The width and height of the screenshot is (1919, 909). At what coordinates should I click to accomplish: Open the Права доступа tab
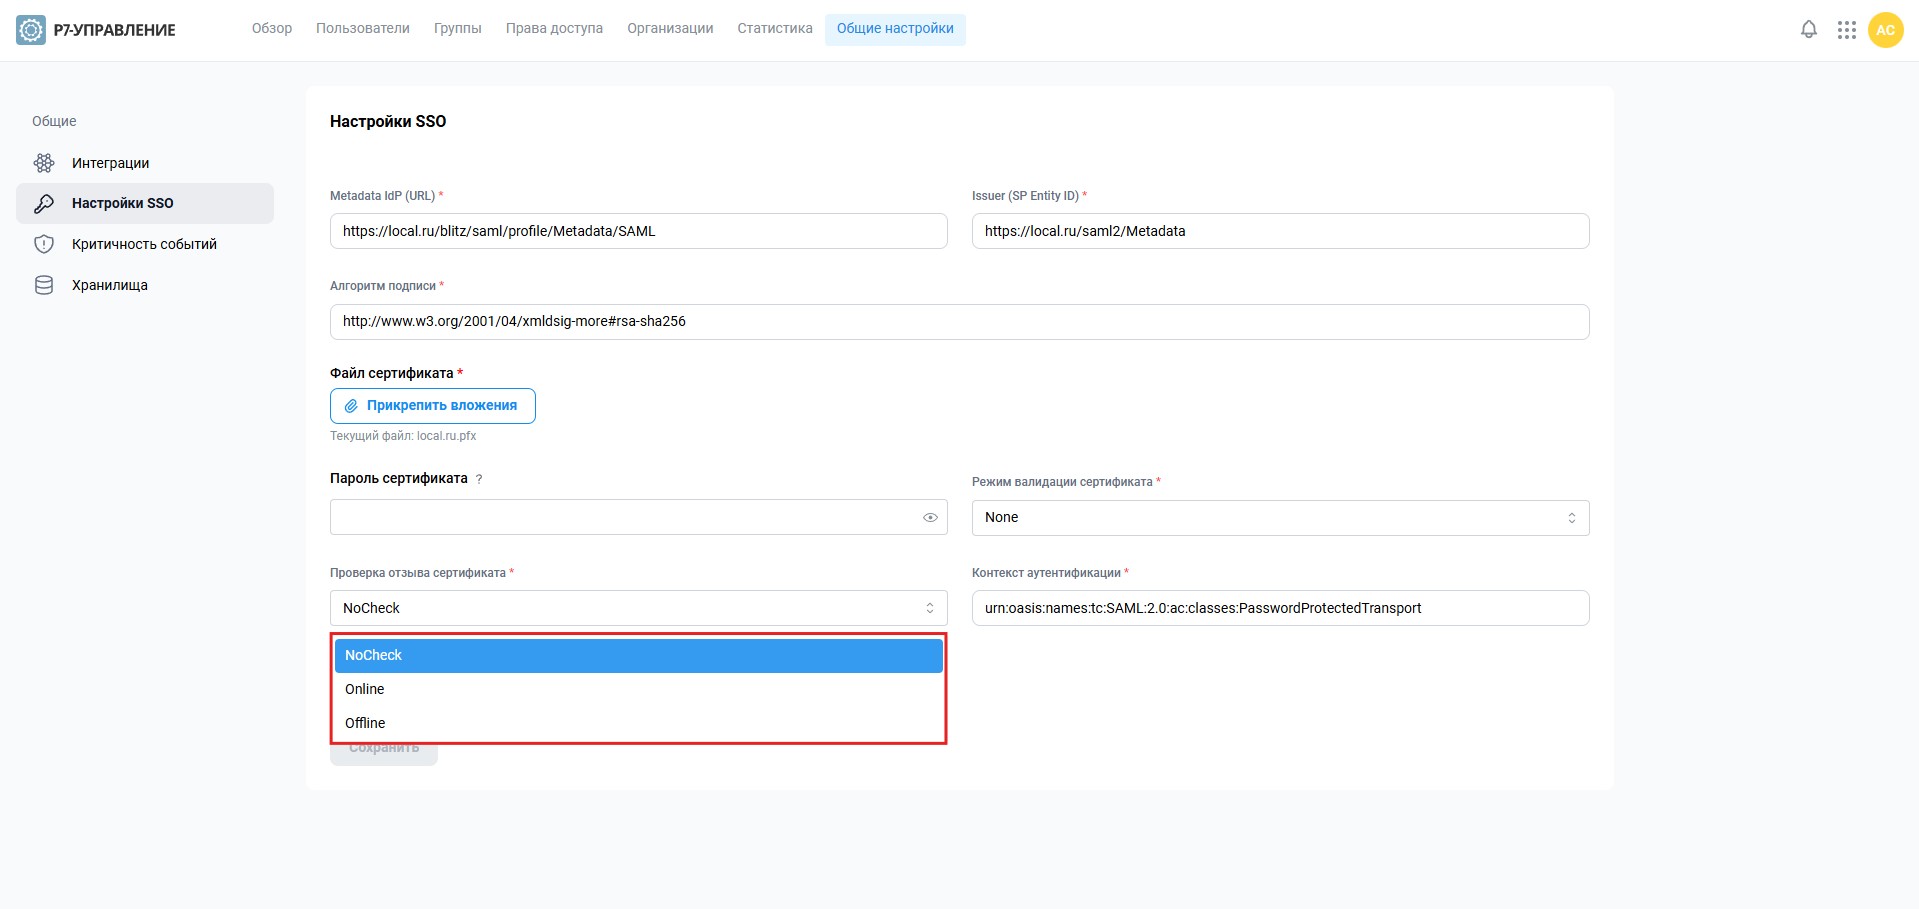click(554, 29)
